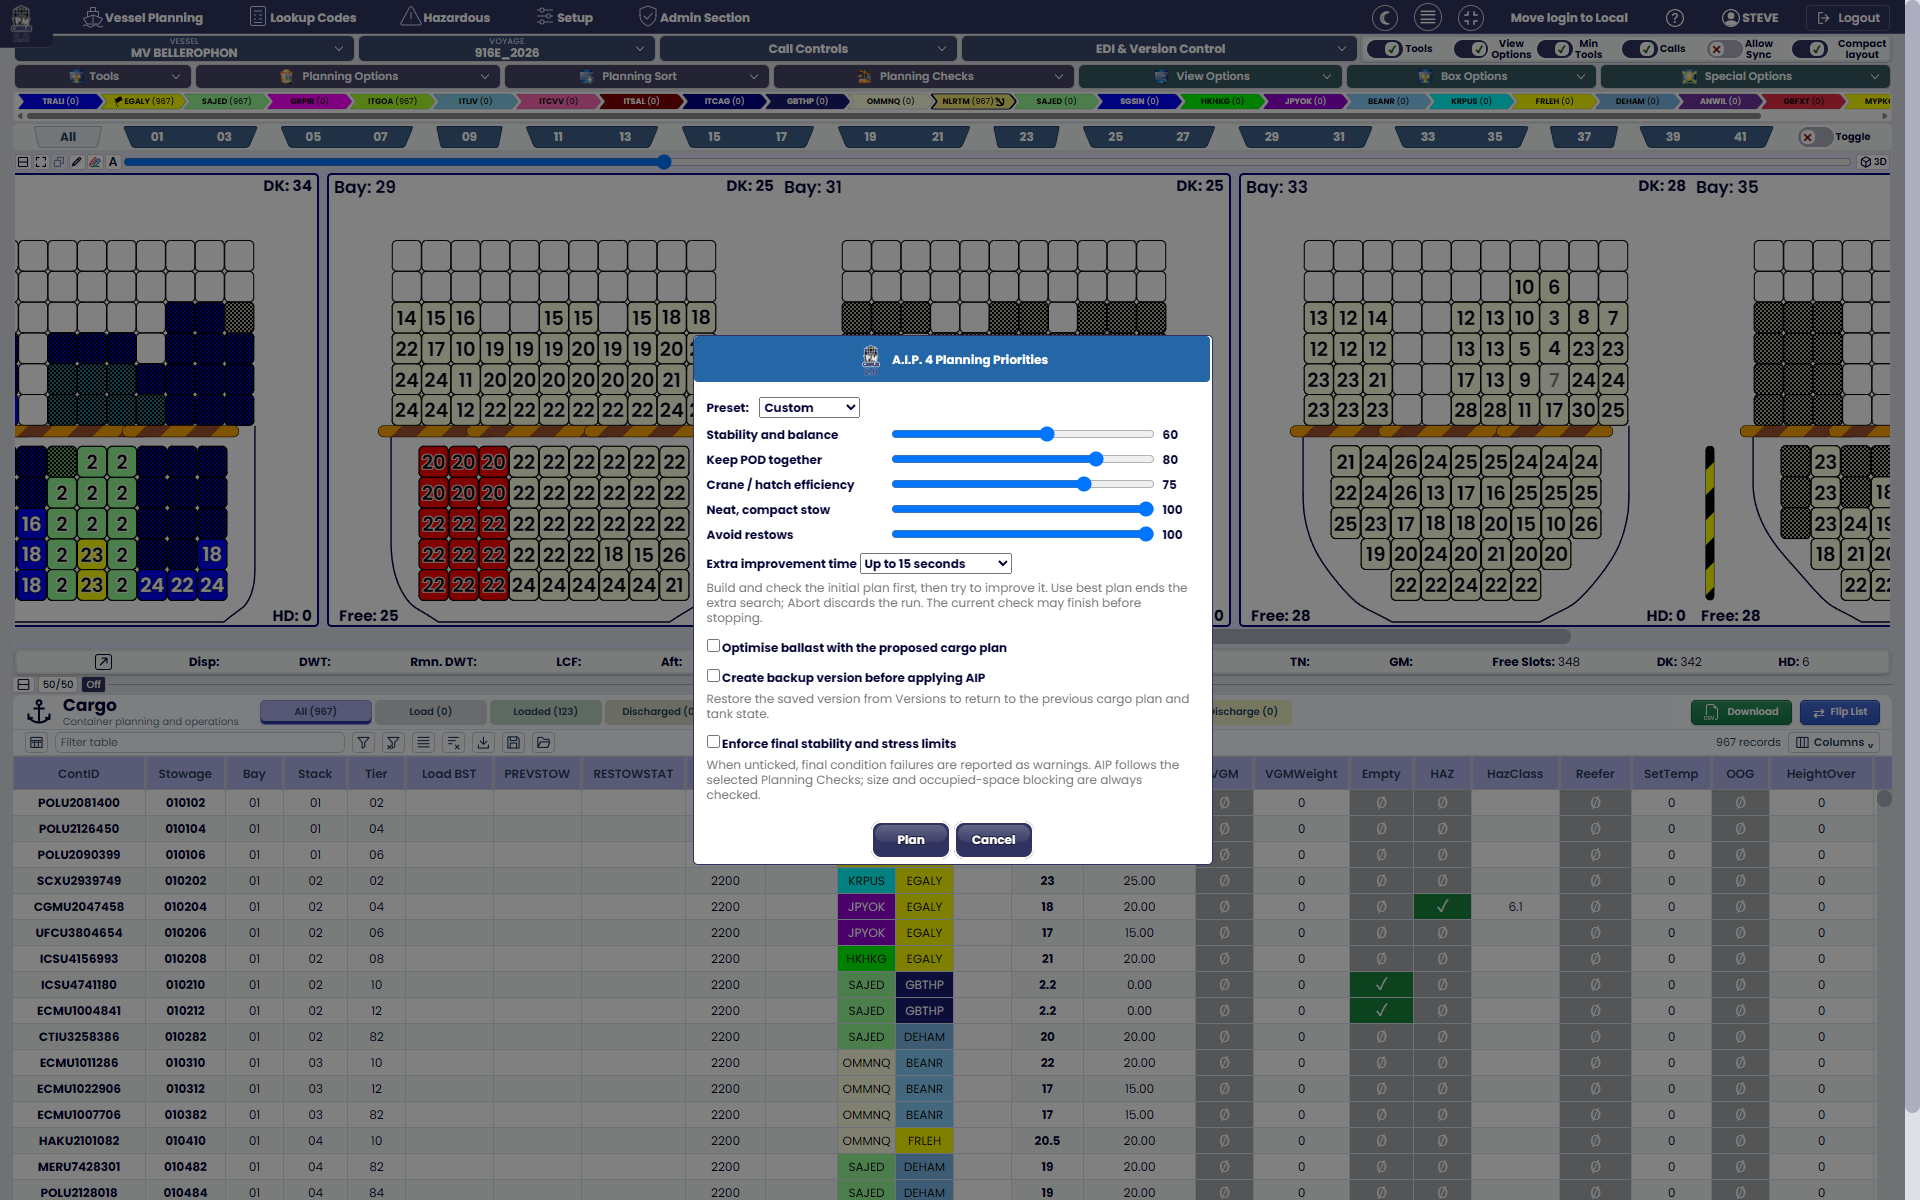
Task: Click the overlapping windows icon above bay view
Action: 59,162
